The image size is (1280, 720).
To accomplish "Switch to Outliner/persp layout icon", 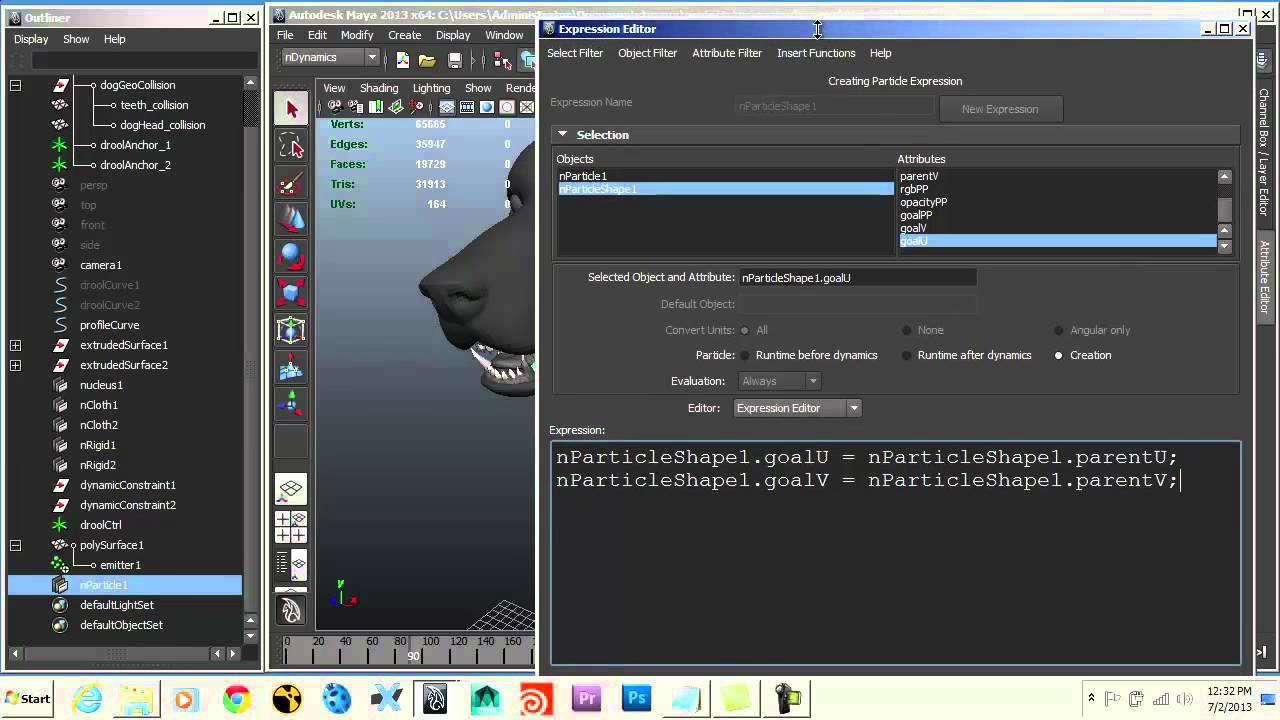I will 291,565.
